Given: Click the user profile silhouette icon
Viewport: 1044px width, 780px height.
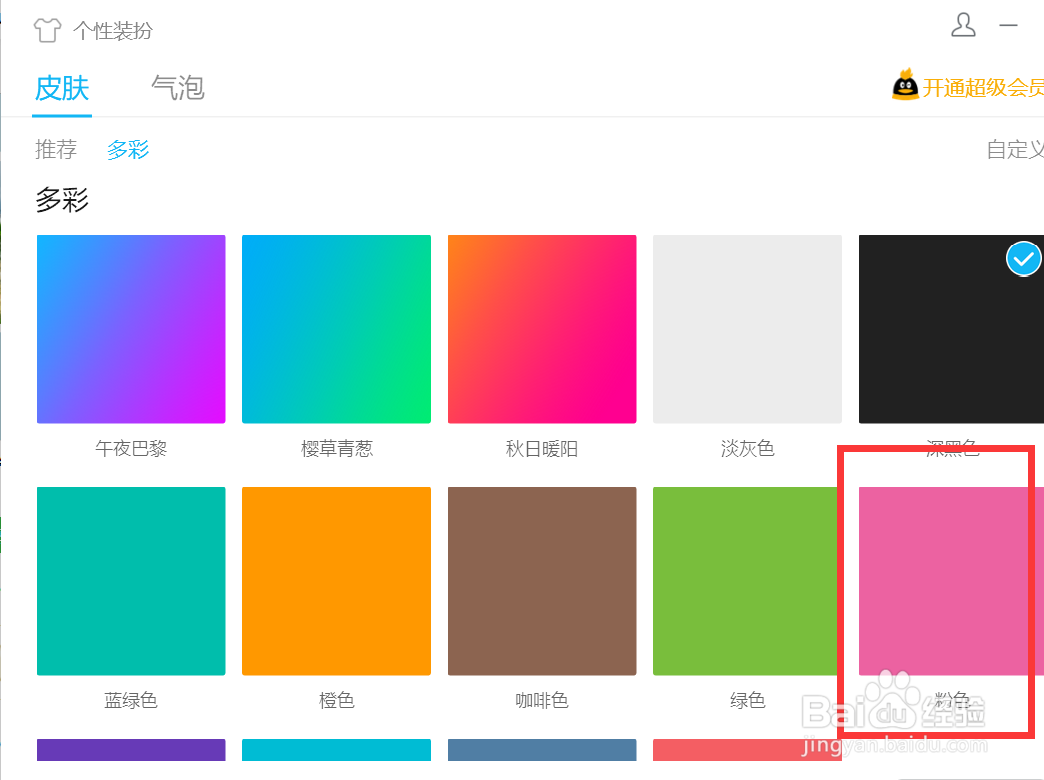Looking at the screenshot, I should coord(963,27).
